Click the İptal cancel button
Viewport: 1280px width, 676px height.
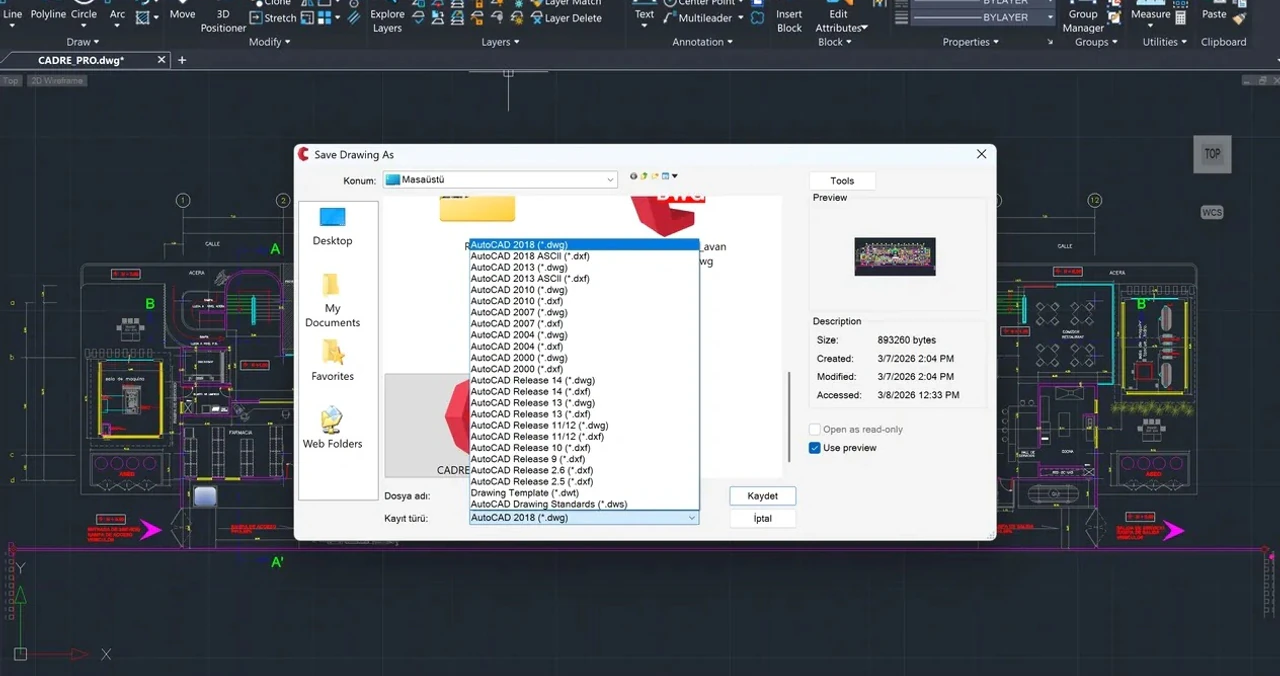click(x=762, y=518)
